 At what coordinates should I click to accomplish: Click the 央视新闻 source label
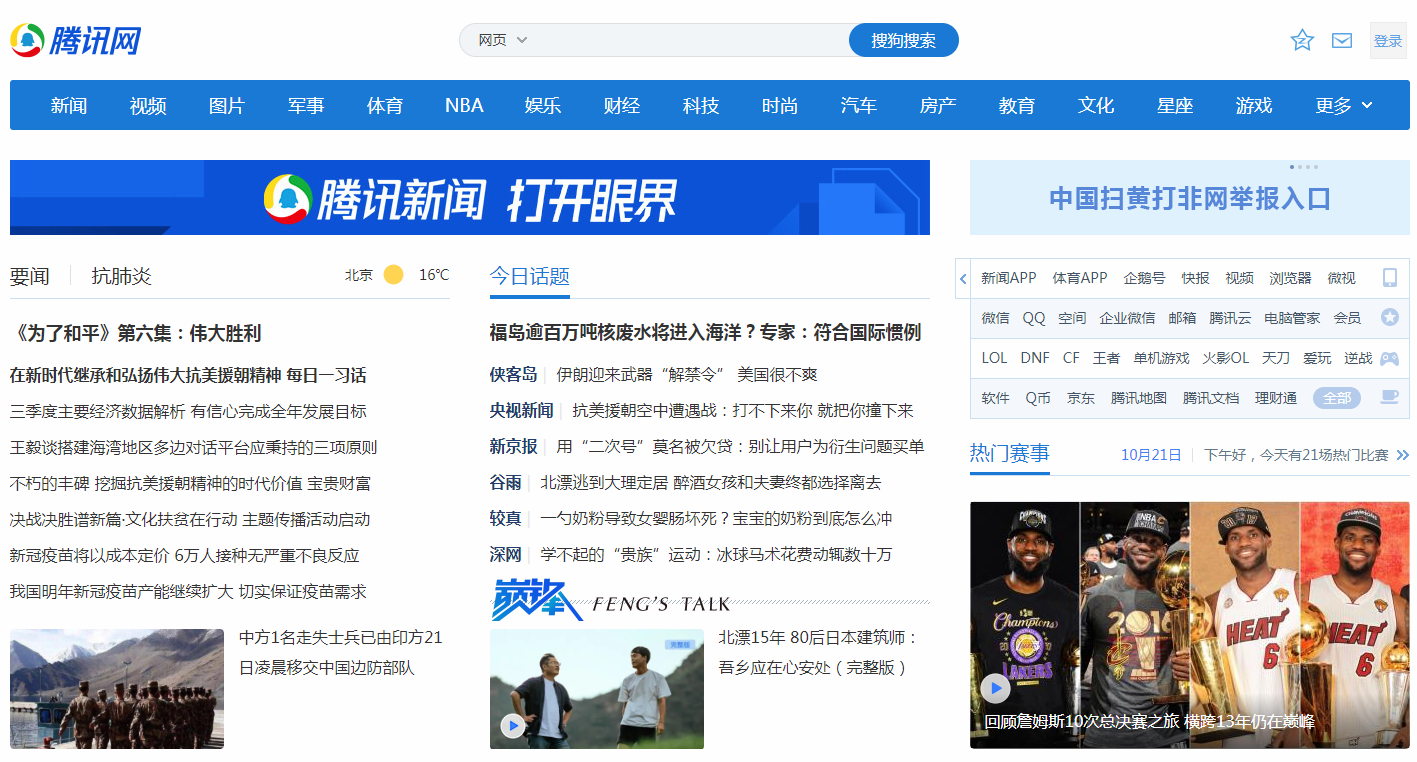(521, 410)
